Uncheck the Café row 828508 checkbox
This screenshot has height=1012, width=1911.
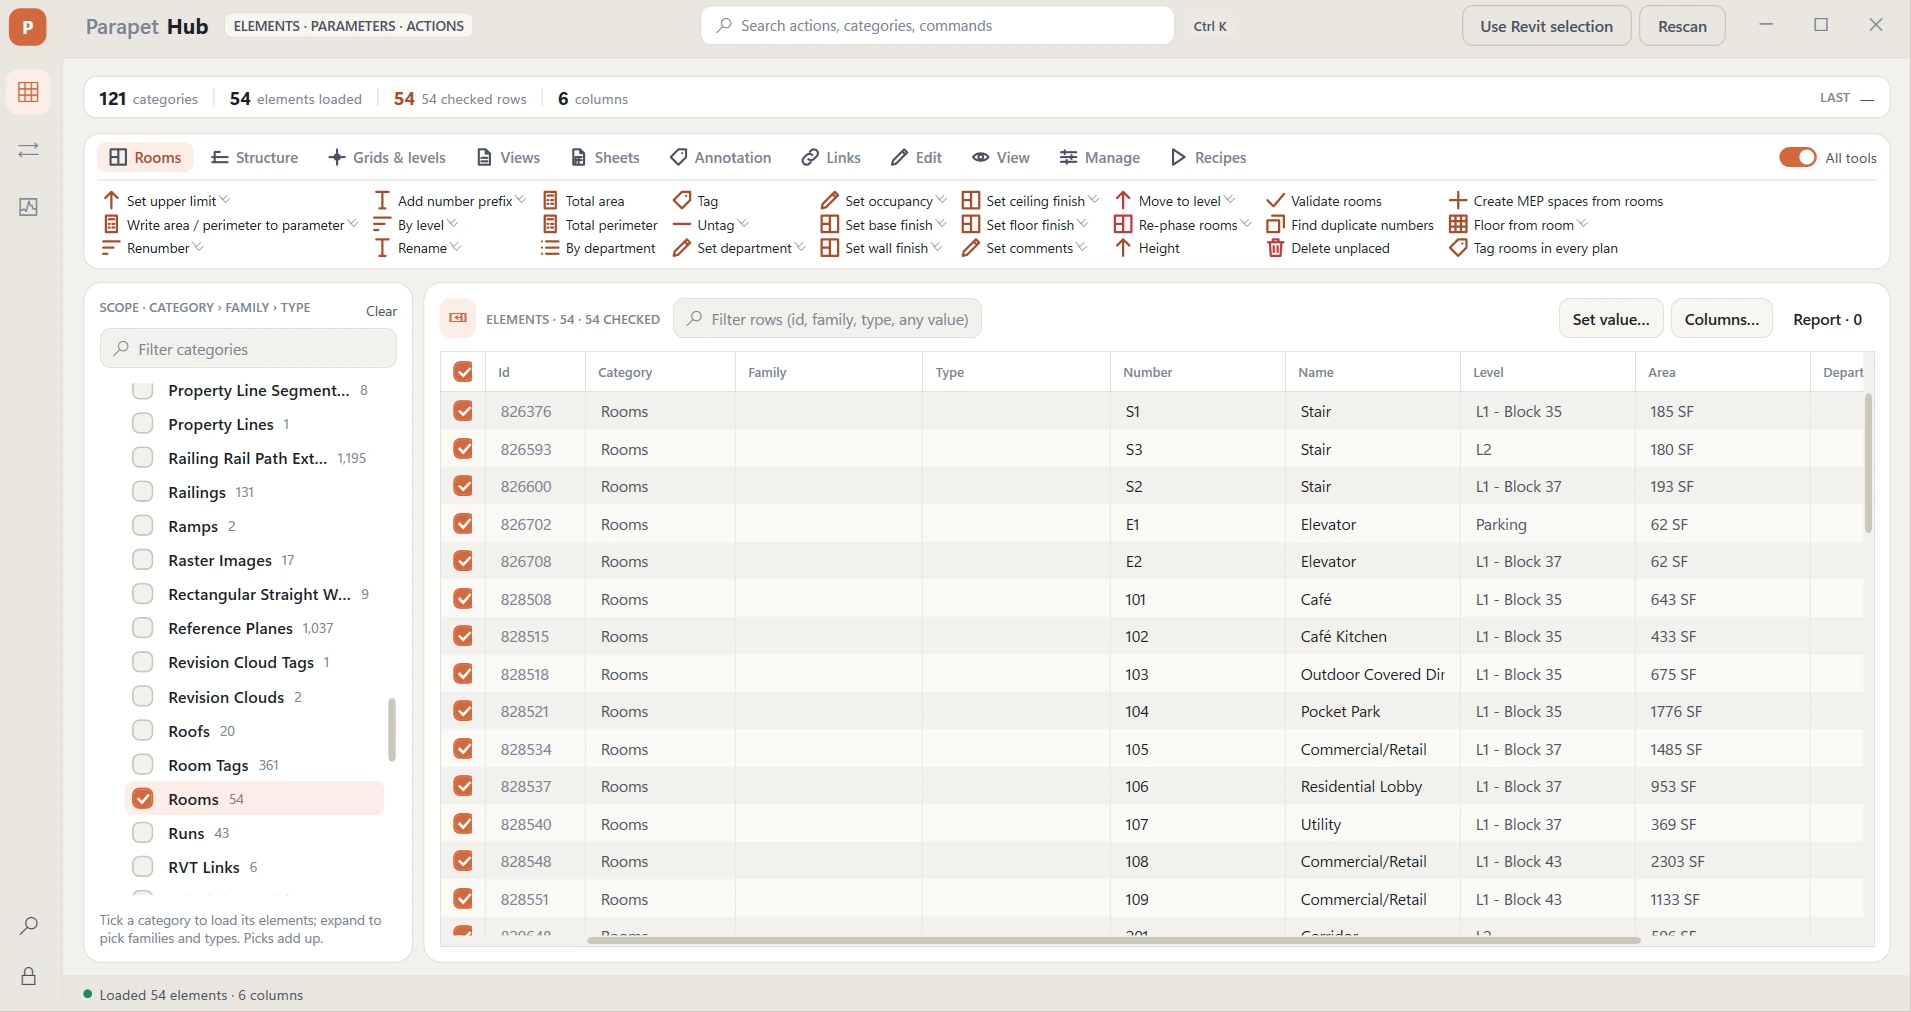[x=463, y=599]
